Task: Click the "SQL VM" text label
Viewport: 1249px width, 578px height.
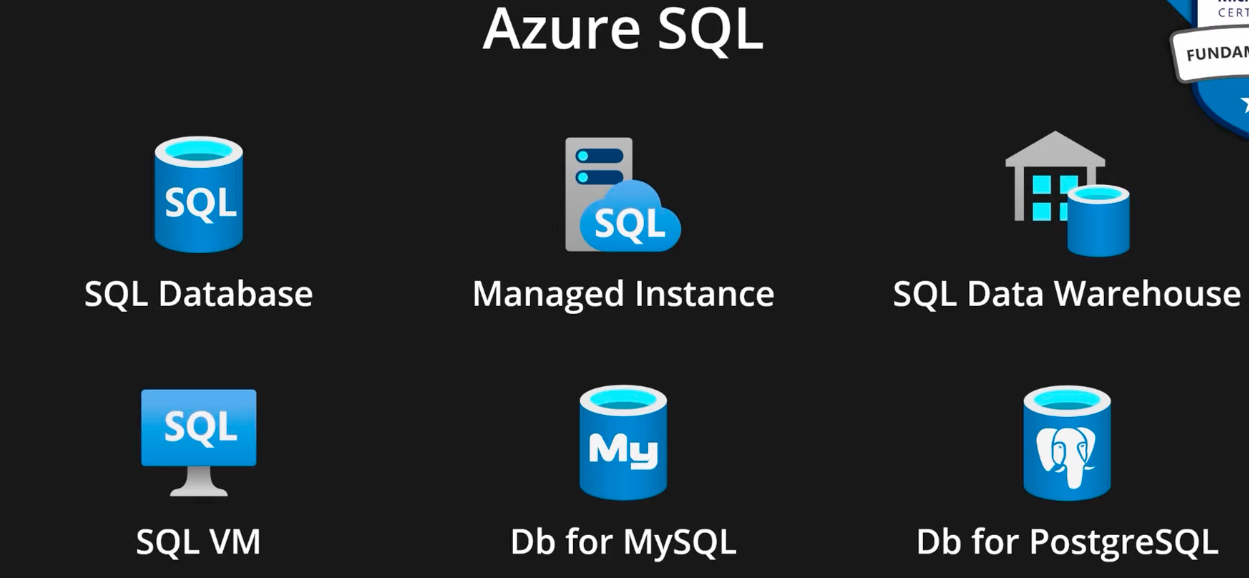Action: pos(198,541)
